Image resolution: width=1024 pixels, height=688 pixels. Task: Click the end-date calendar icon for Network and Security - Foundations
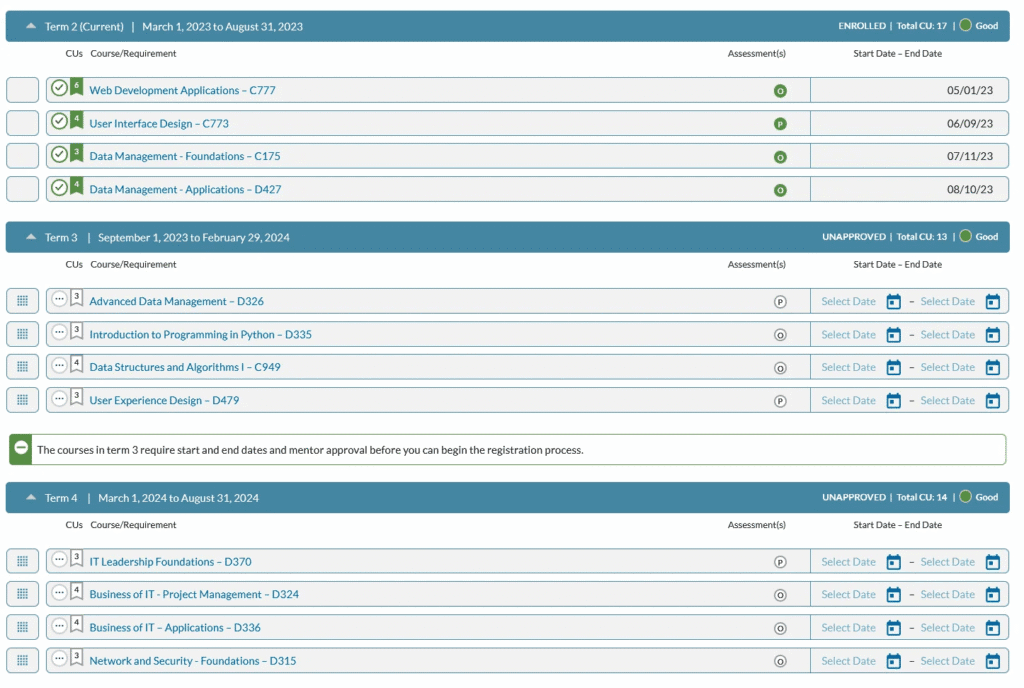point(993,660)
